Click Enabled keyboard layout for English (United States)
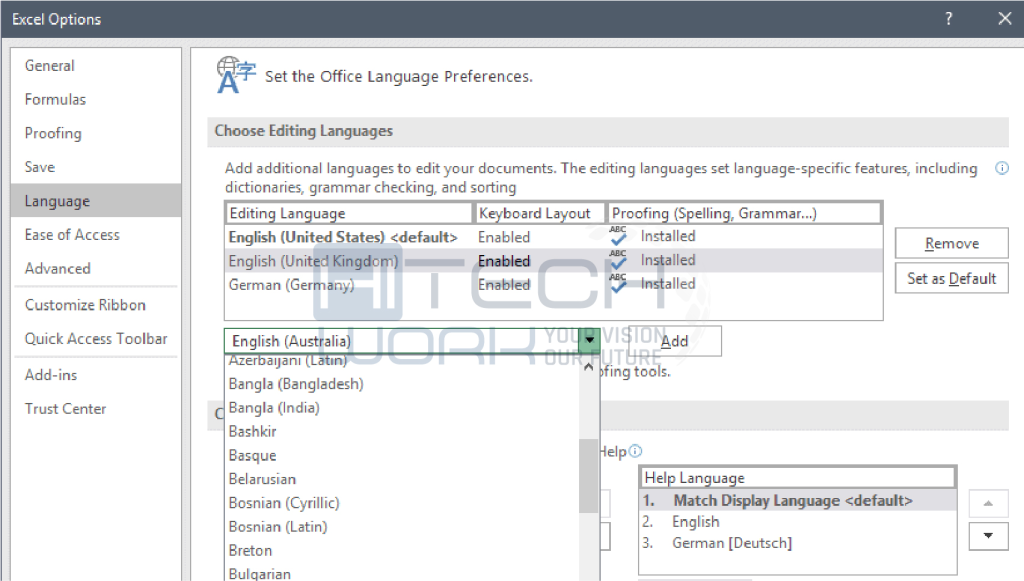 point(504,237)
